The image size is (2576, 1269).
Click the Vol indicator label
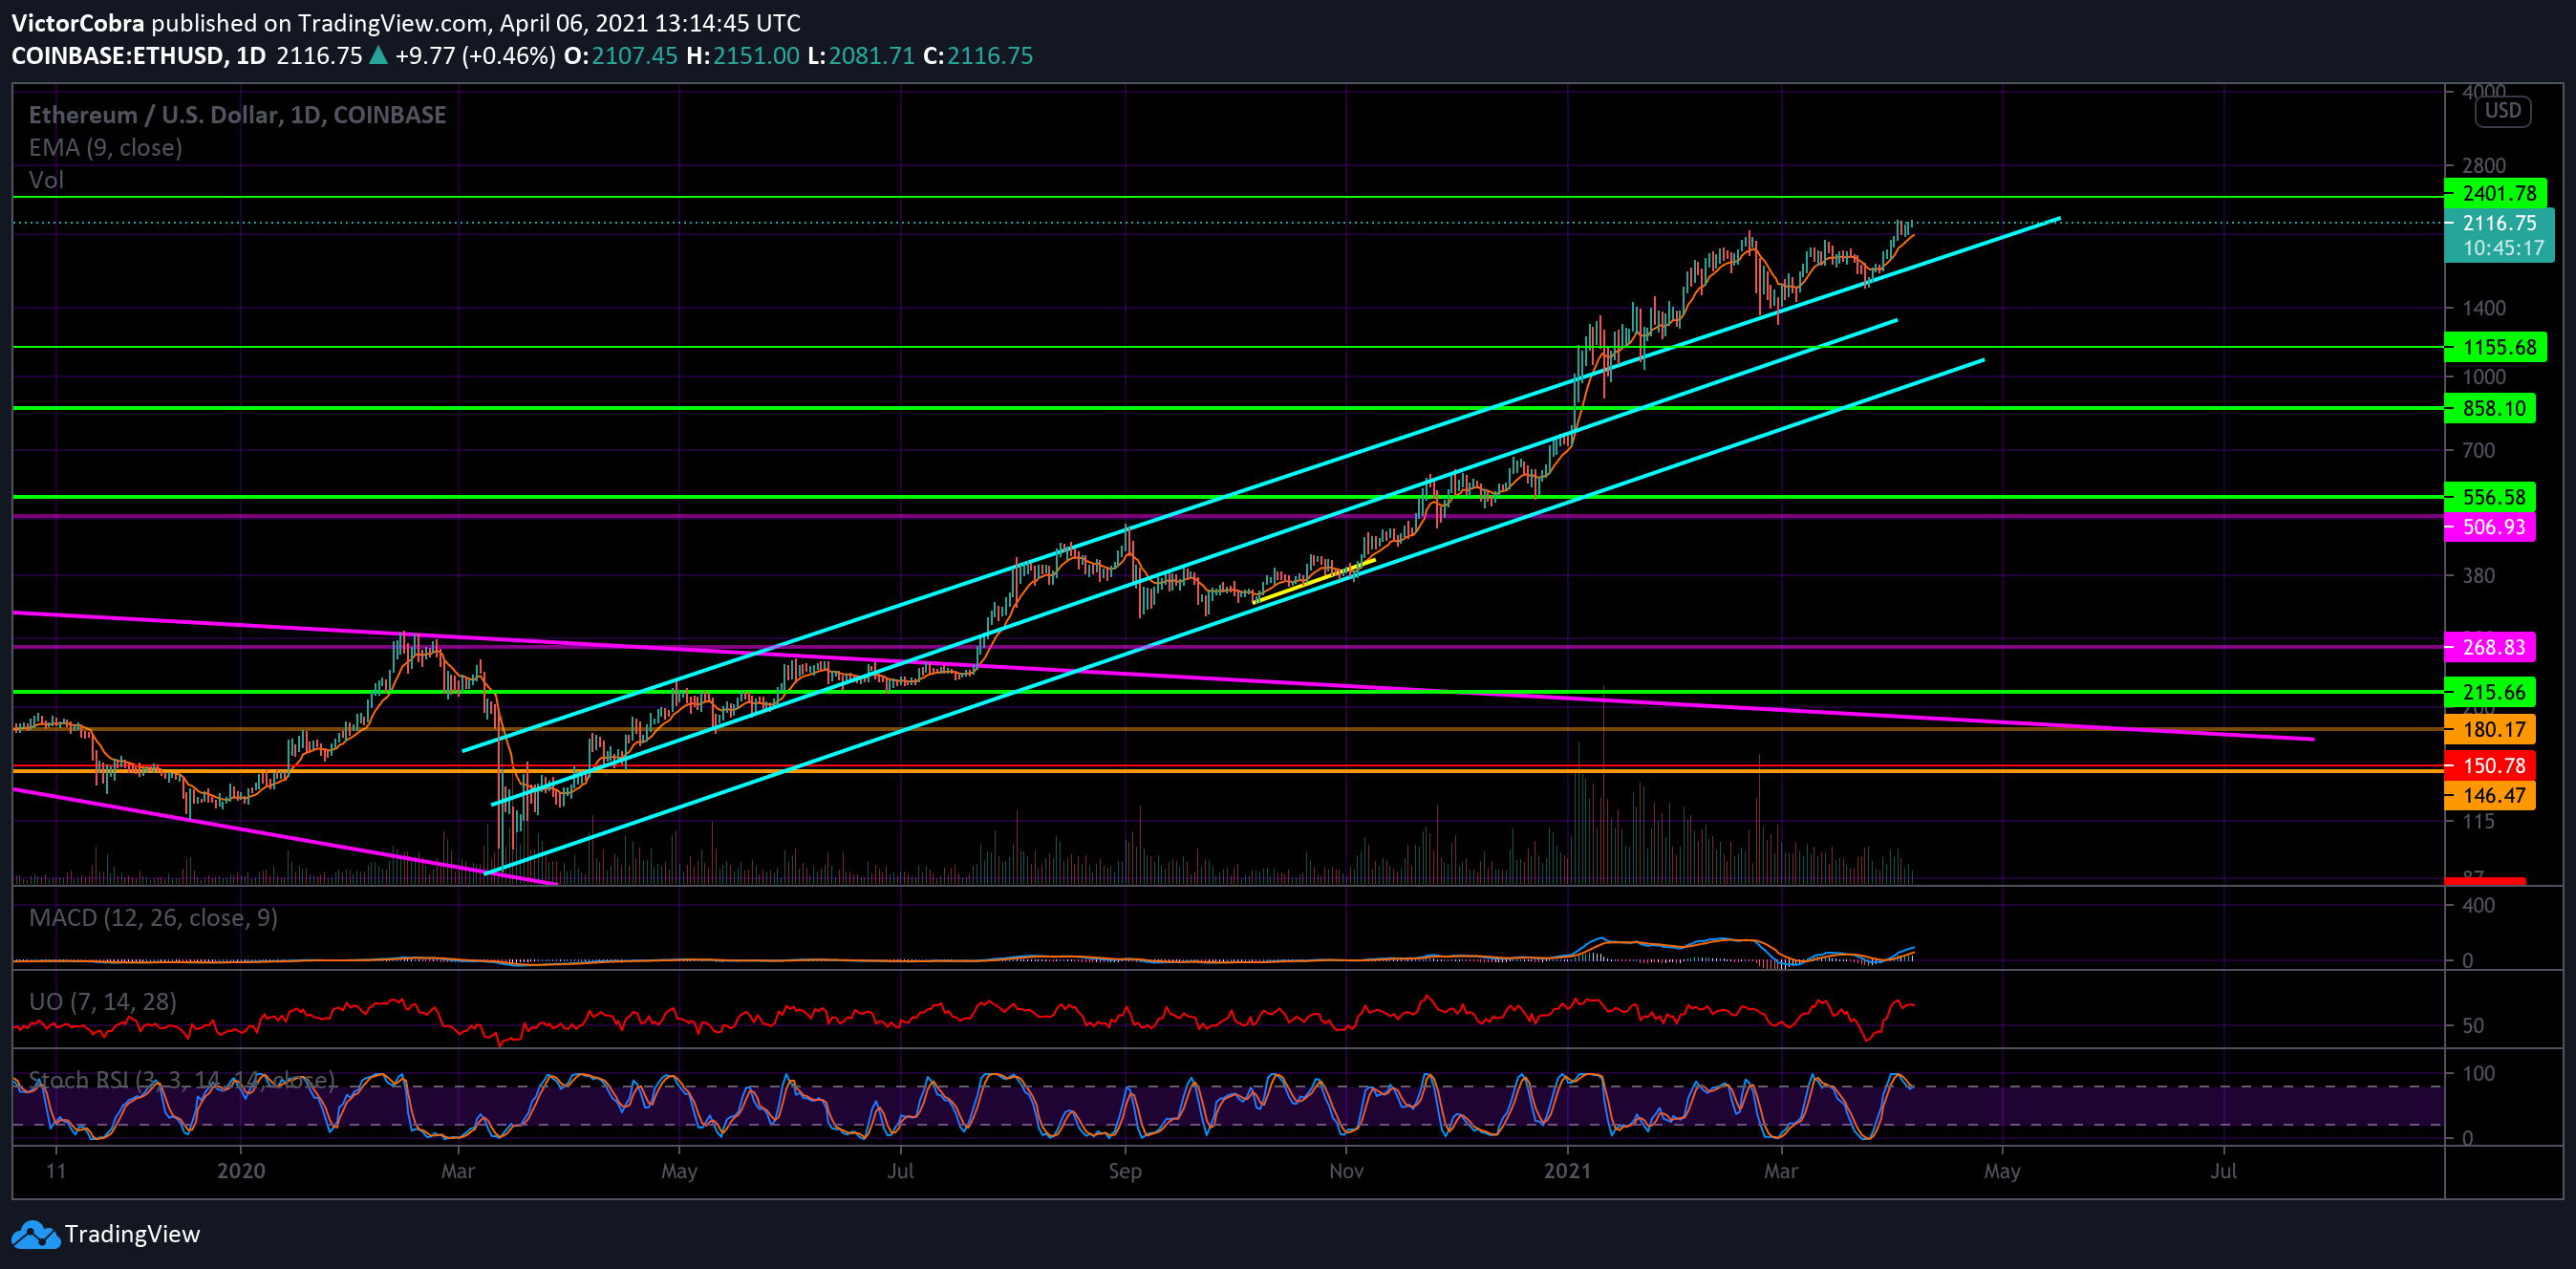tap(46, 180)
